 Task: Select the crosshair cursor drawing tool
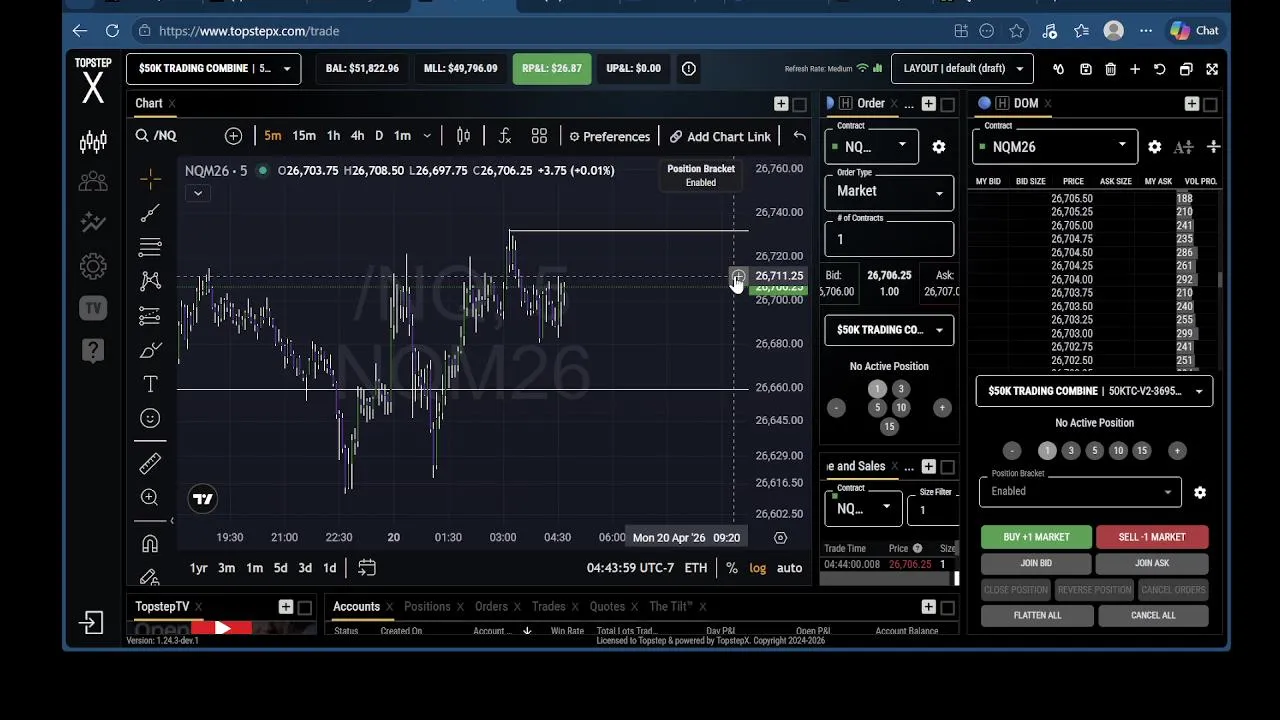pos(150,179)
